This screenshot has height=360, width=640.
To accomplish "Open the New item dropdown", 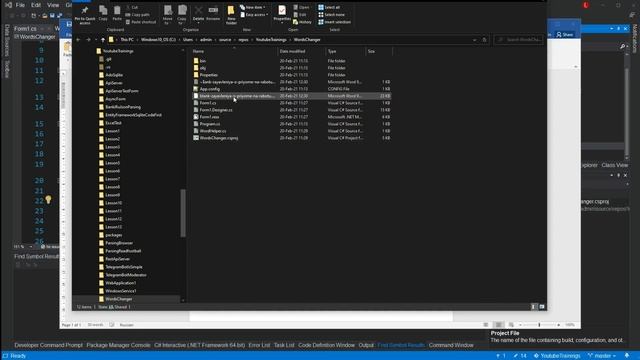I will [253, 7].
